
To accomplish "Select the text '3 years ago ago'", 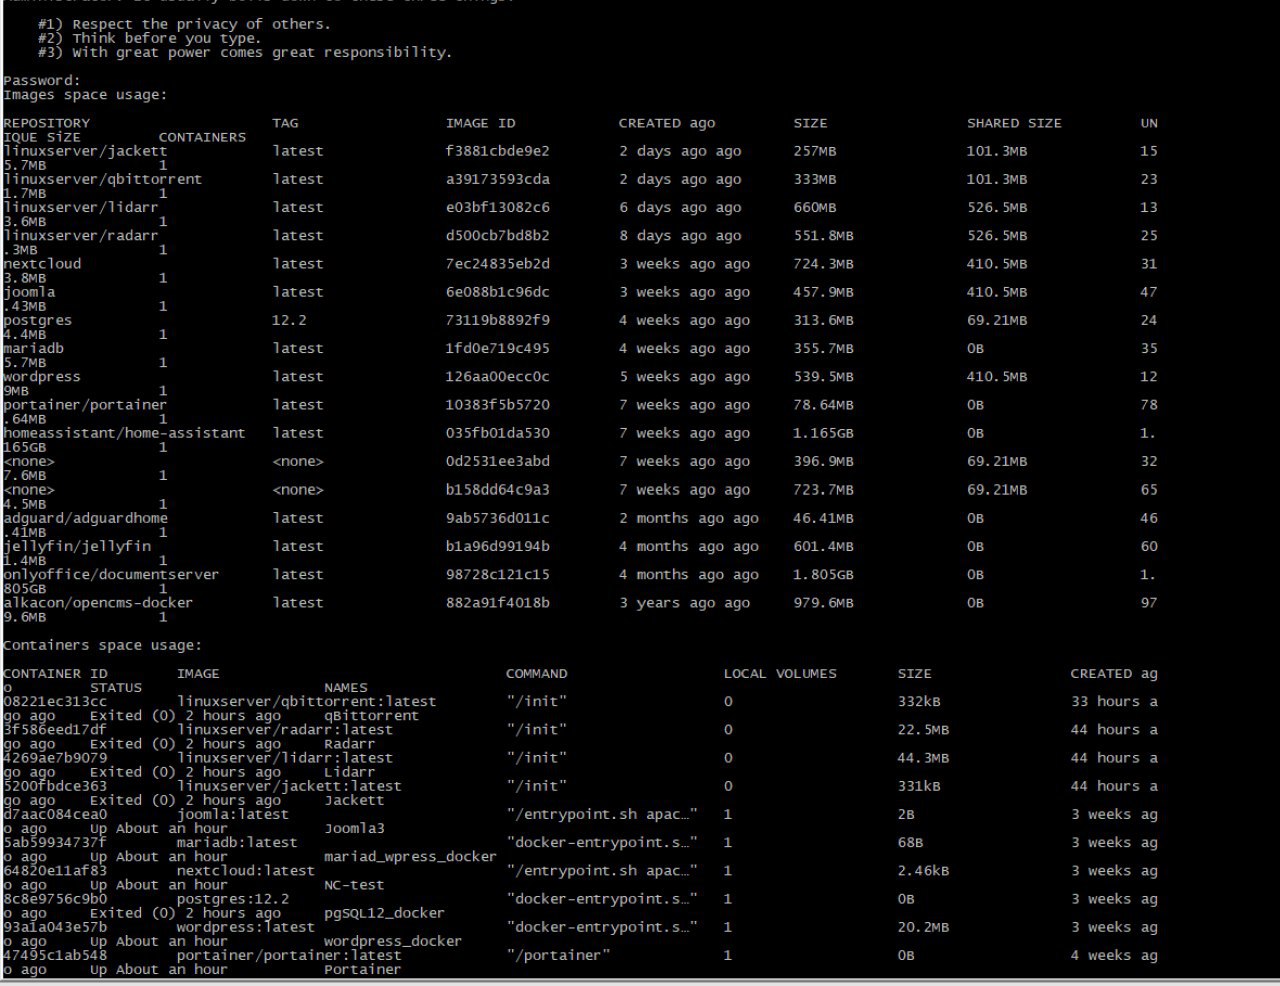I will coord(684,603).
